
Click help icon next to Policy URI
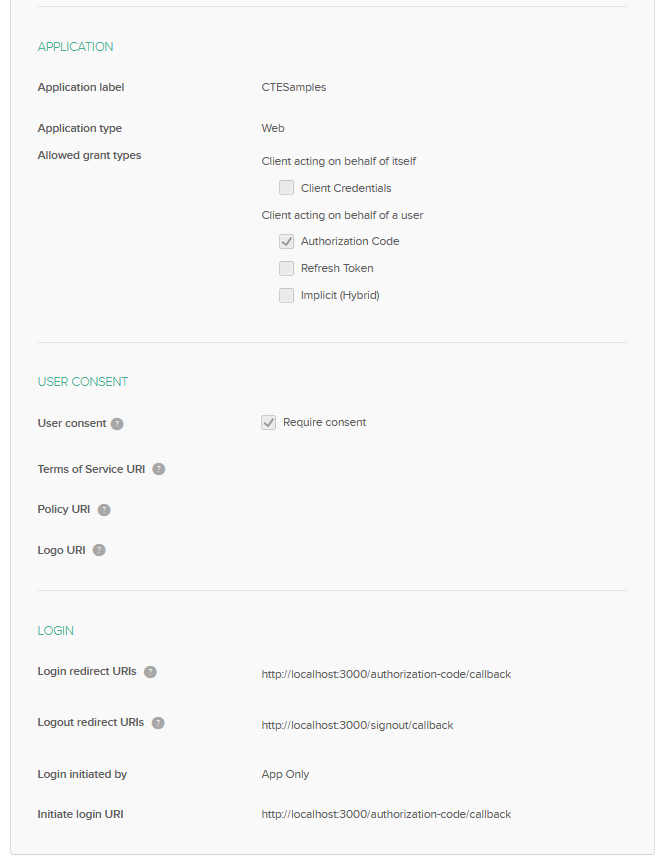104,510
